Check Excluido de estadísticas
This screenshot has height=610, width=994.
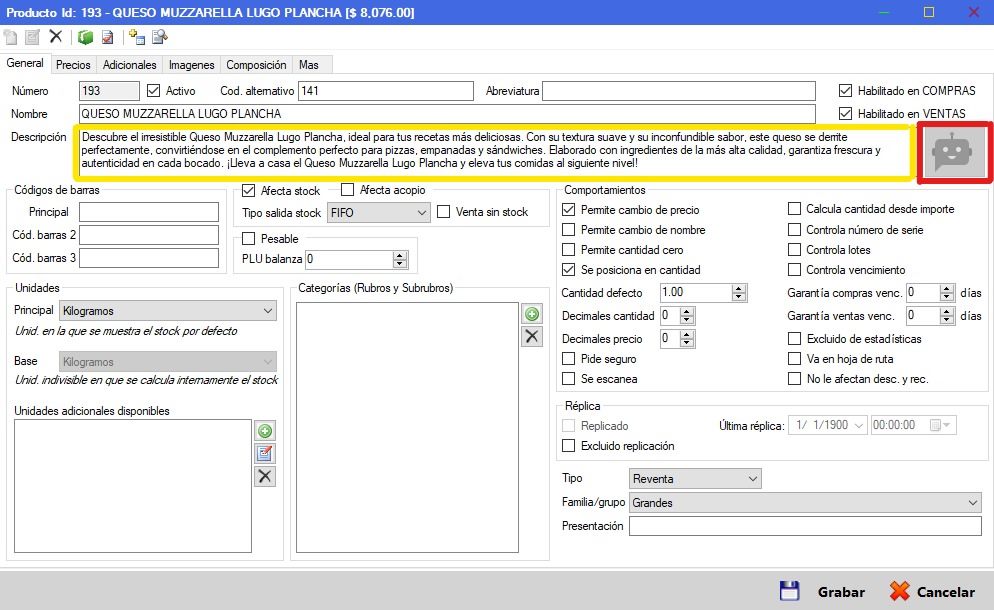(794, 339)
